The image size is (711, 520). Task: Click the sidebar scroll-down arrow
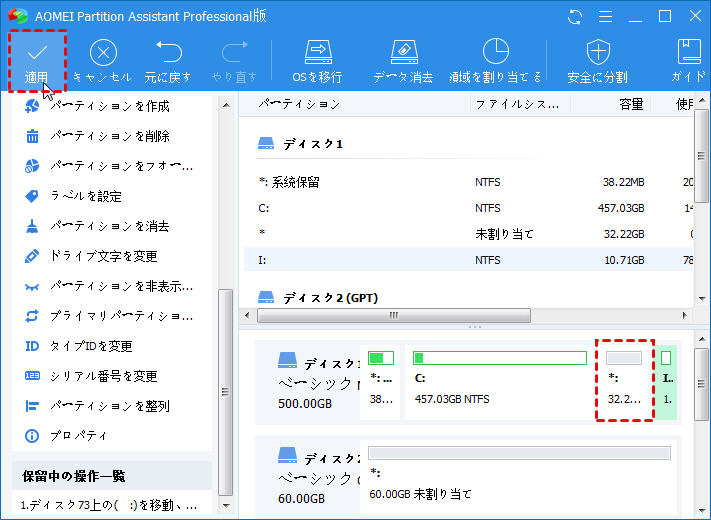[x=226, y=505]
